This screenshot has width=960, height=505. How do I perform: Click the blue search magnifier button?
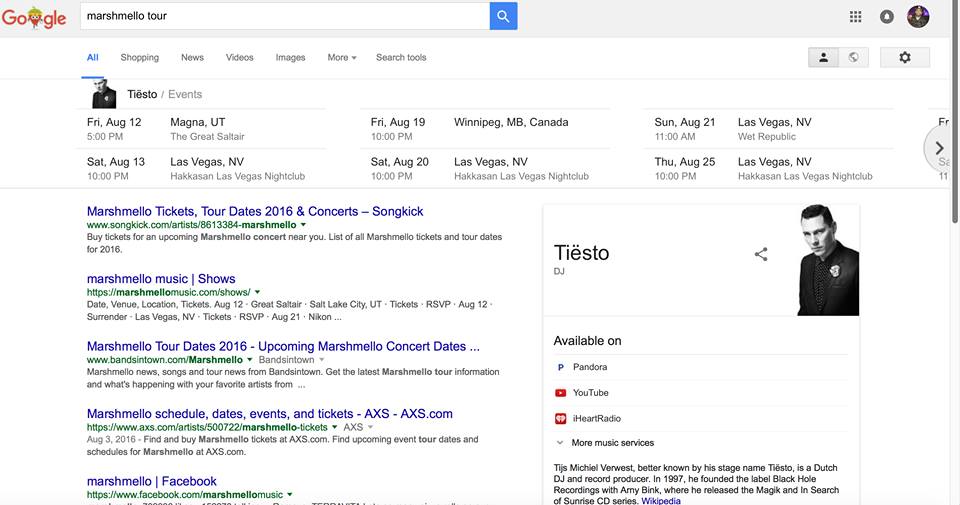[x=503, y=16]
